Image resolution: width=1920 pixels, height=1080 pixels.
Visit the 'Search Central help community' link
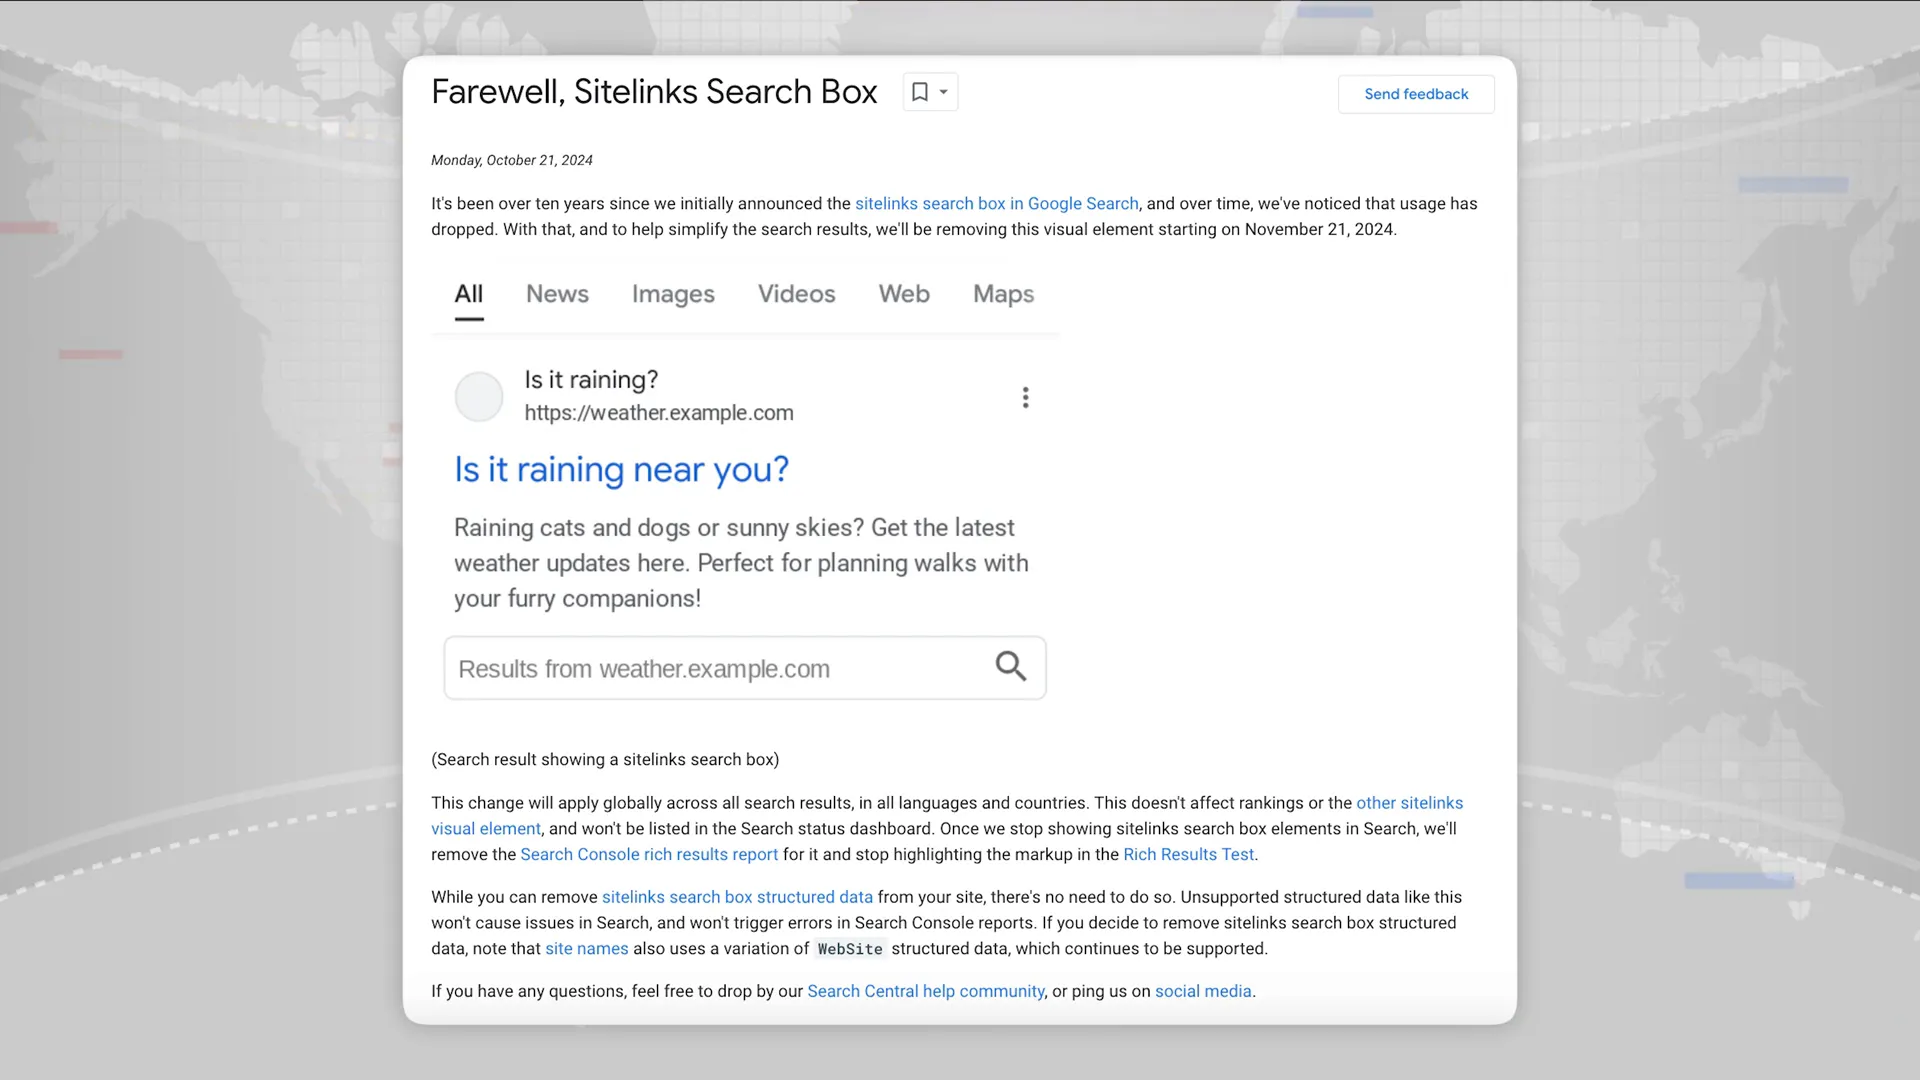(x=925, y=992)
